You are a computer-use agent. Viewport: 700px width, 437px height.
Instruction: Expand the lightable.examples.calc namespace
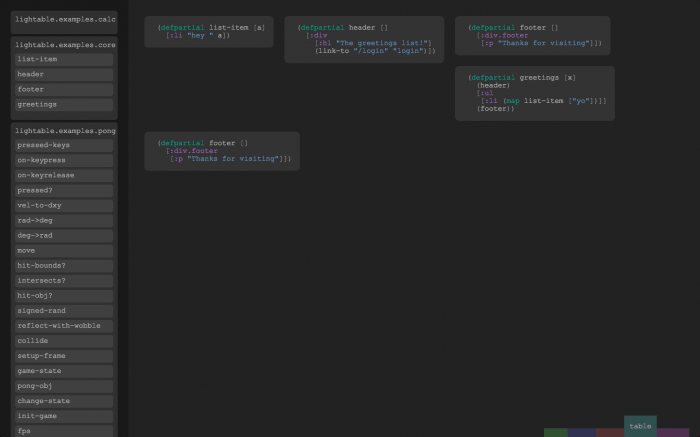point(65,19)
